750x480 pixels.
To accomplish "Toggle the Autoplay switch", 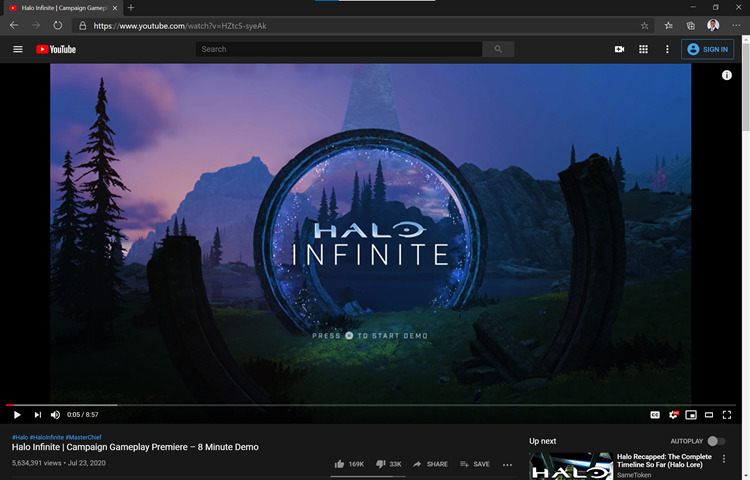I will (x=715, y=441).
